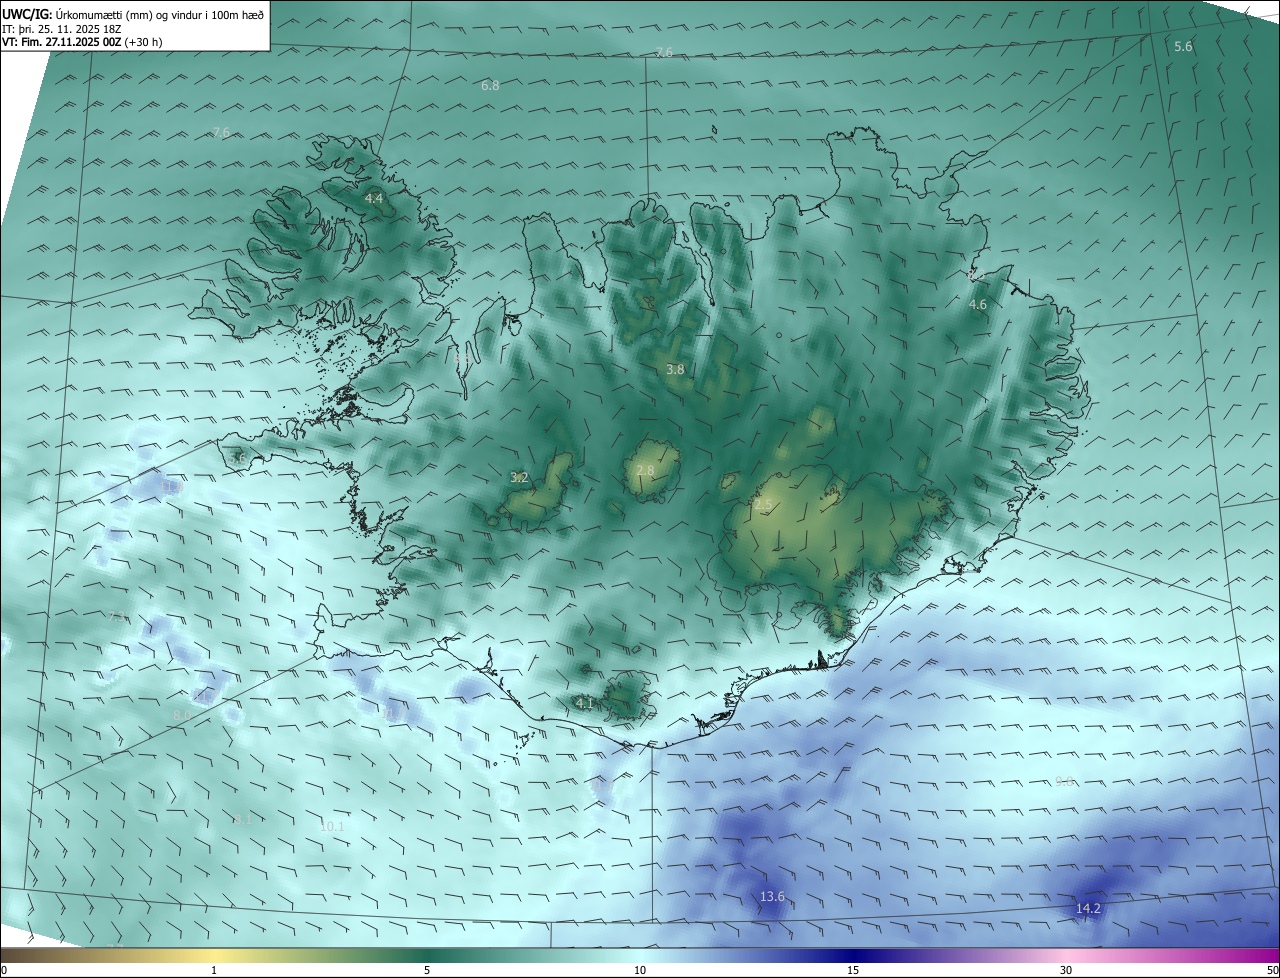Screen dimensions: 1280x978
Task: Click the 9.8 value in the southeast ocean
Action: click(1064, 782)
